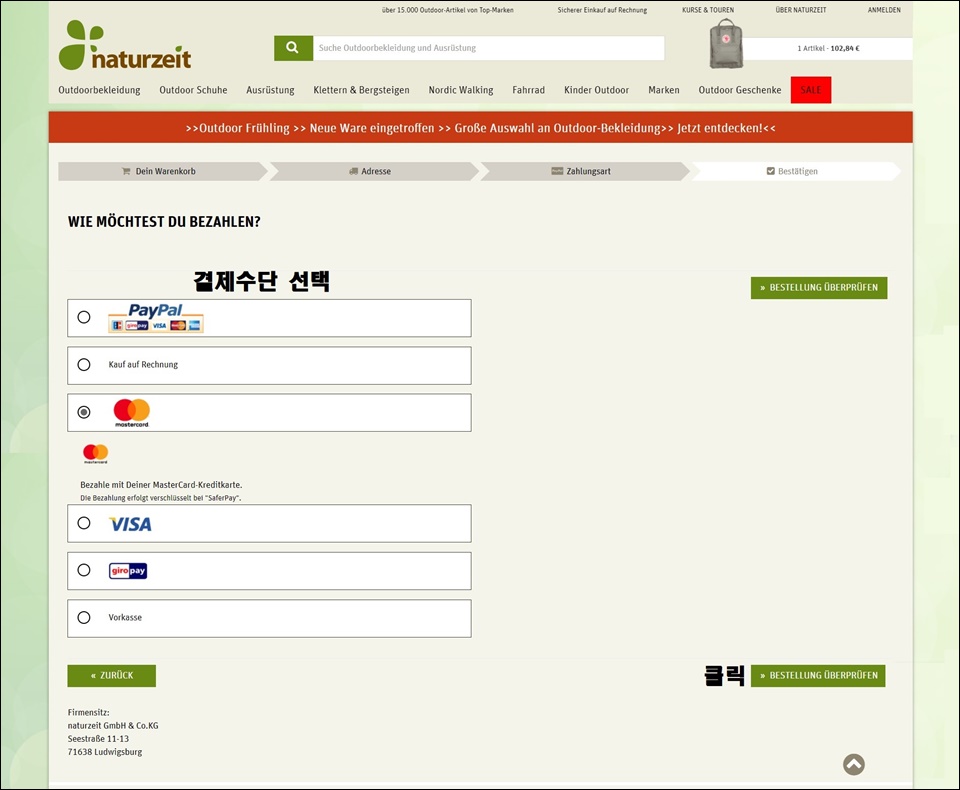The image size is (960, 790).
Task: Select the Mastercard radio button
Action: (84, 412)
